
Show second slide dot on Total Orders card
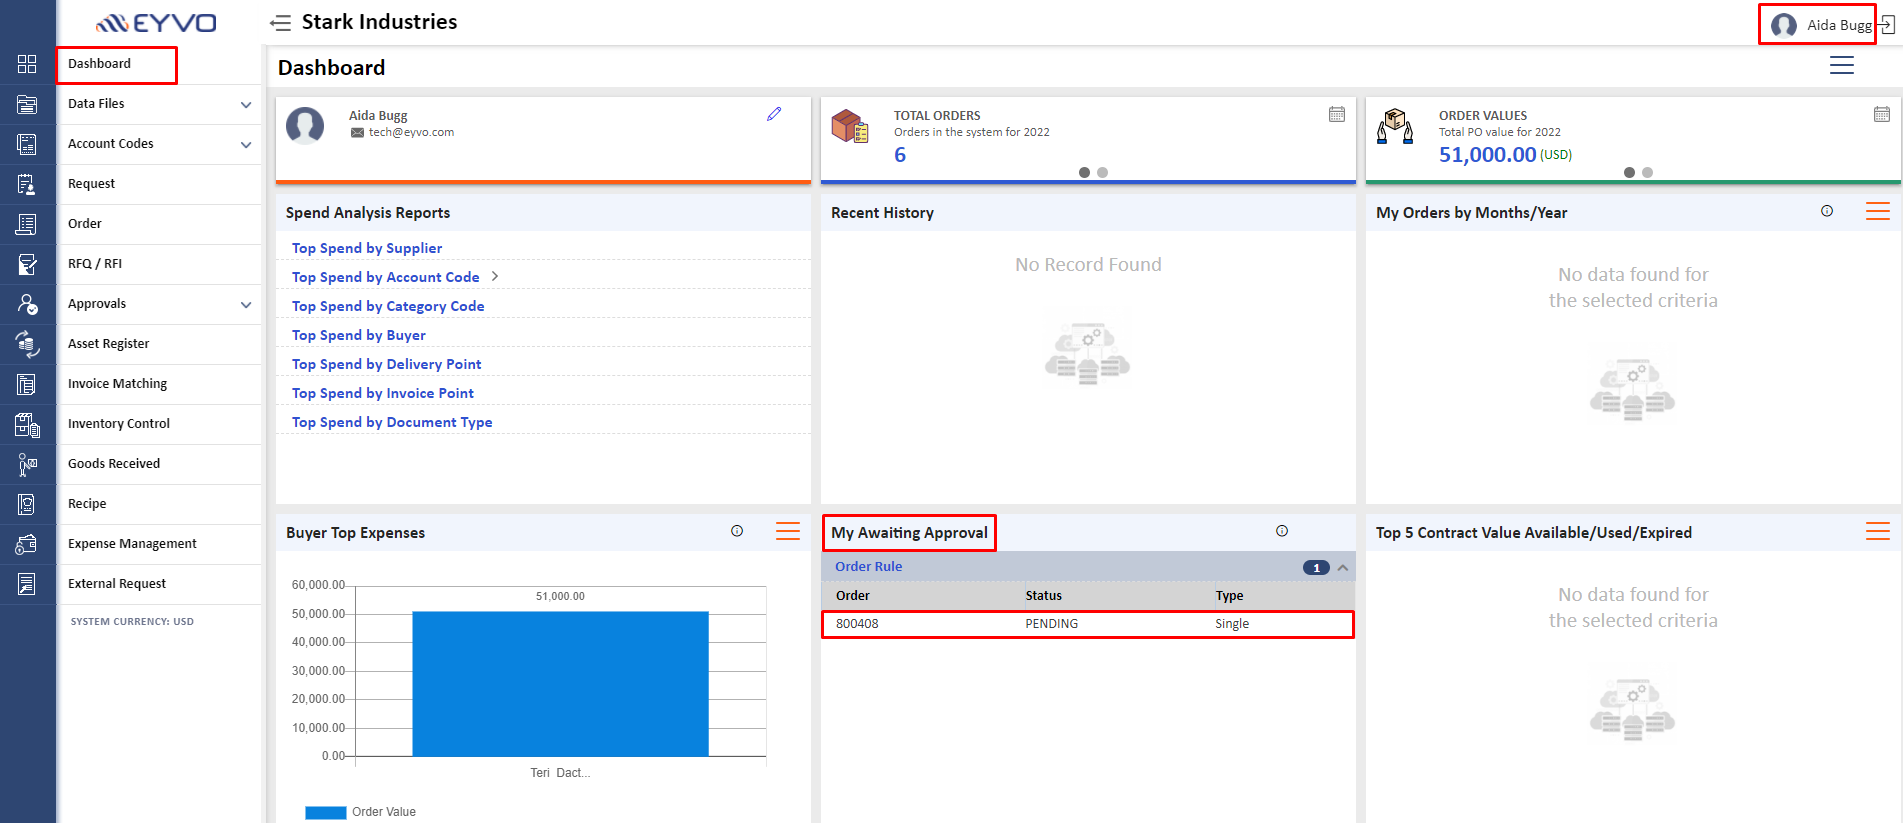click(1102, 172)
